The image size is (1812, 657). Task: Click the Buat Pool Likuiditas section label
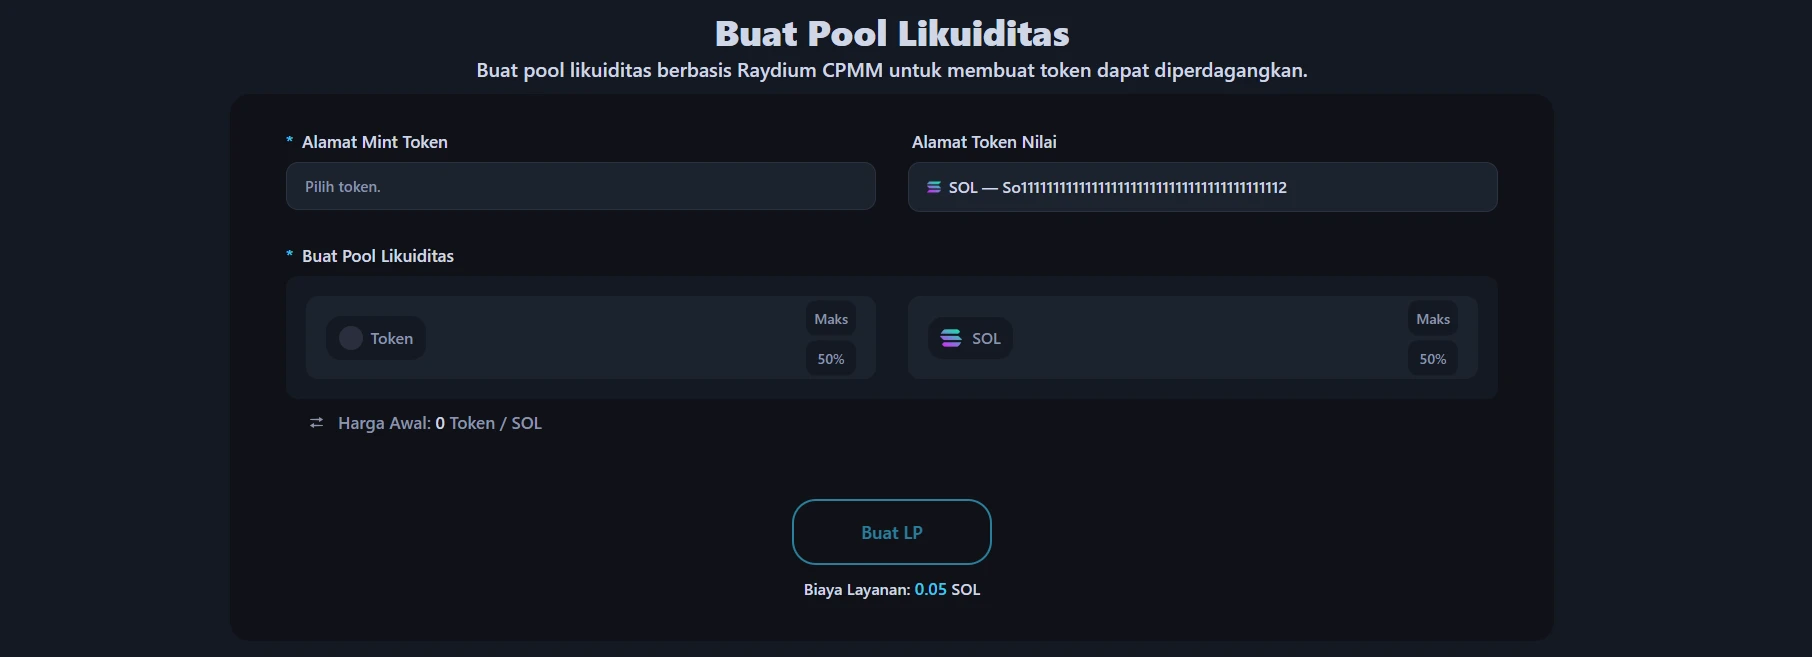pyautogui.click(x=377, y=256)
